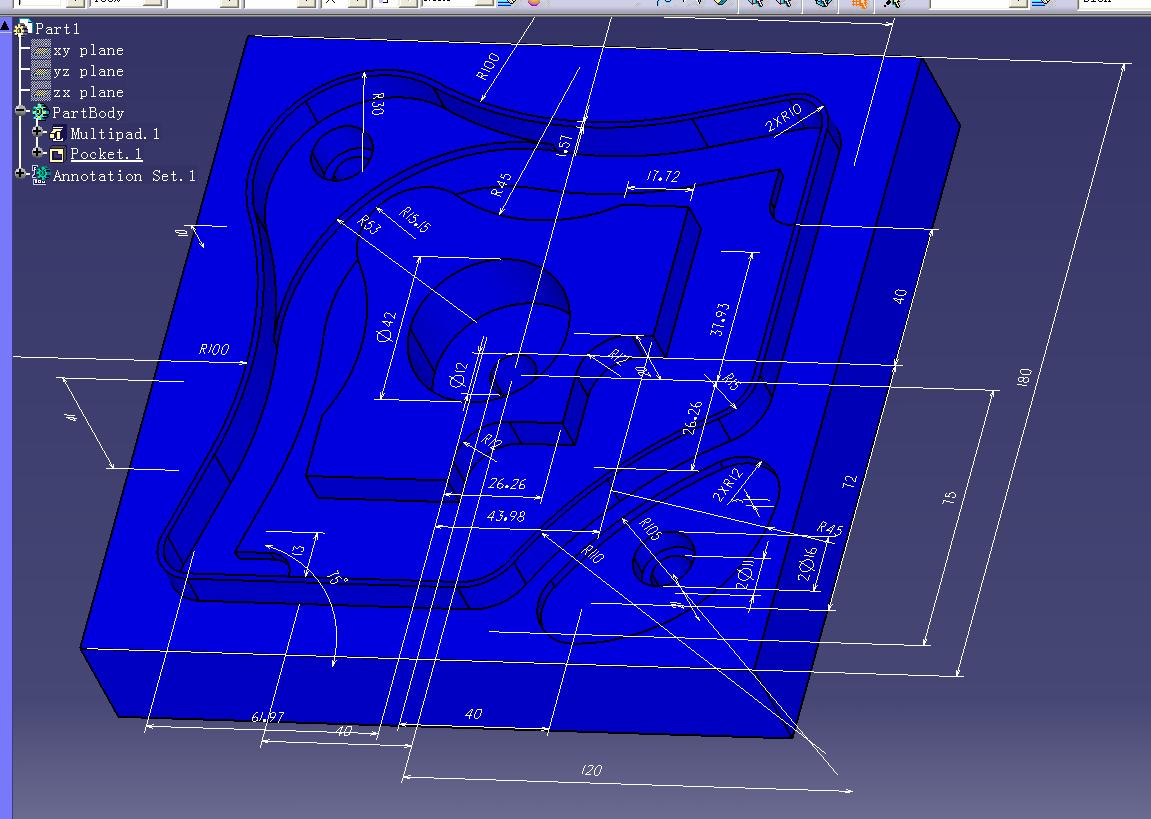Select the 75 dimension annotation
The height and width of the screenshot is (819, 1151).
coord(949,497)
